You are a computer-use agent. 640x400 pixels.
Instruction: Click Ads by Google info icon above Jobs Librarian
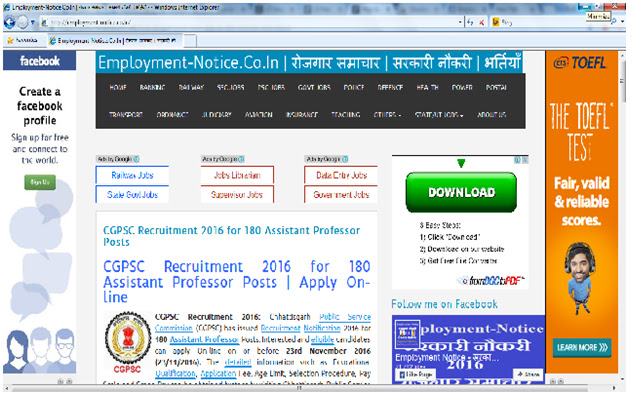coord(241,159)
